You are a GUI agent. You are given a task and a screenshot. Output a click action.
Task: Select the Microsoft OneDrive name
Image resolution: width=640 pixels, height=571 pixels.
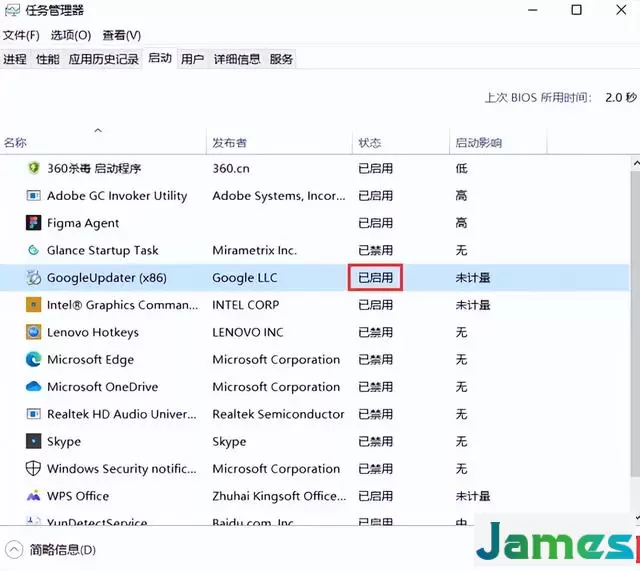coord(102,387)
